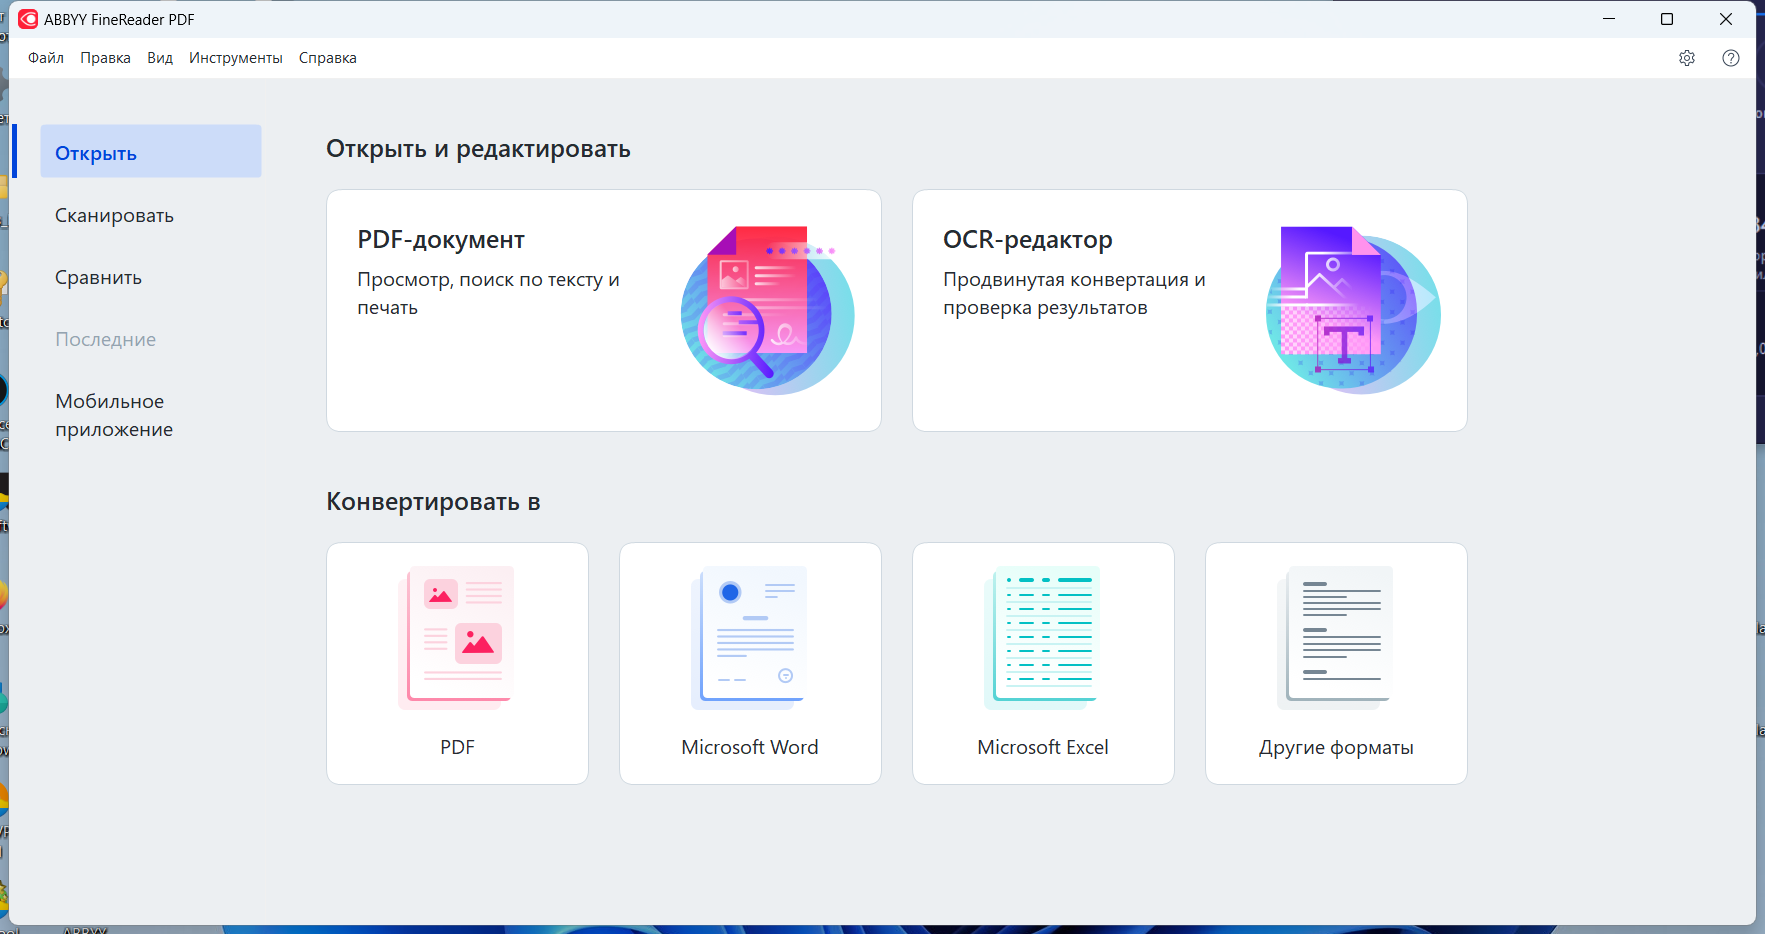Choose the Microsoft Excel conversion label
This screenshot has width=1765, height=934.
tap(1043, 747)
